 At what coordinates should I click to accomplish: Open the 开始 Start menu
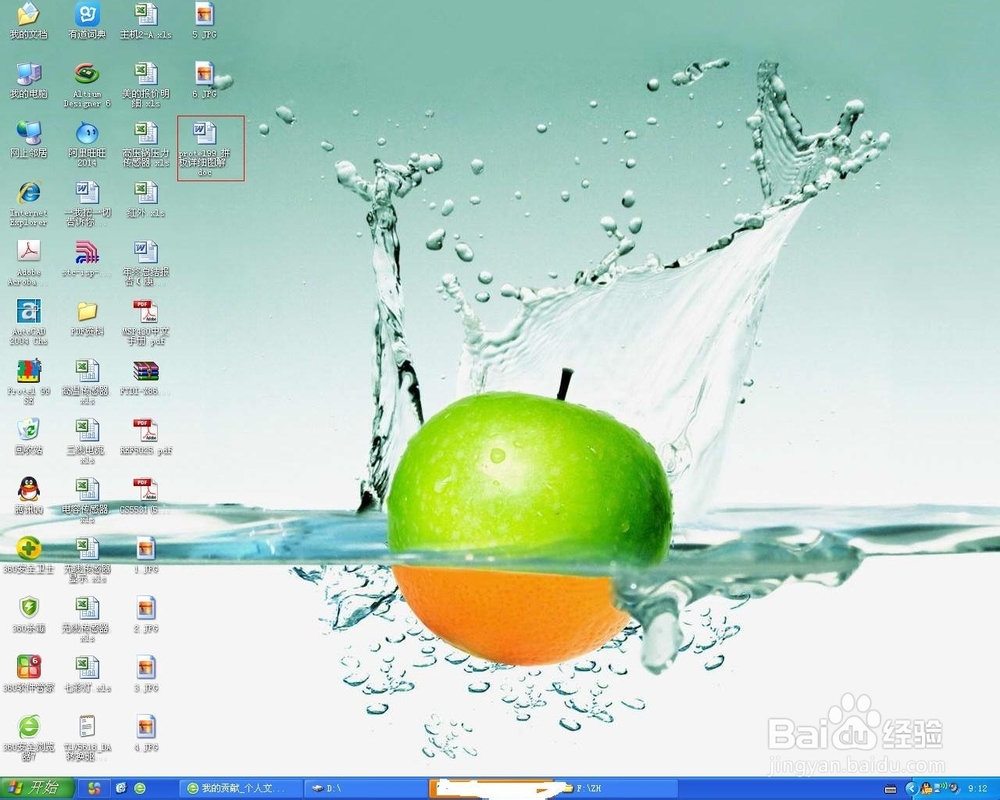pyautogui.click(x=37, y=789)
